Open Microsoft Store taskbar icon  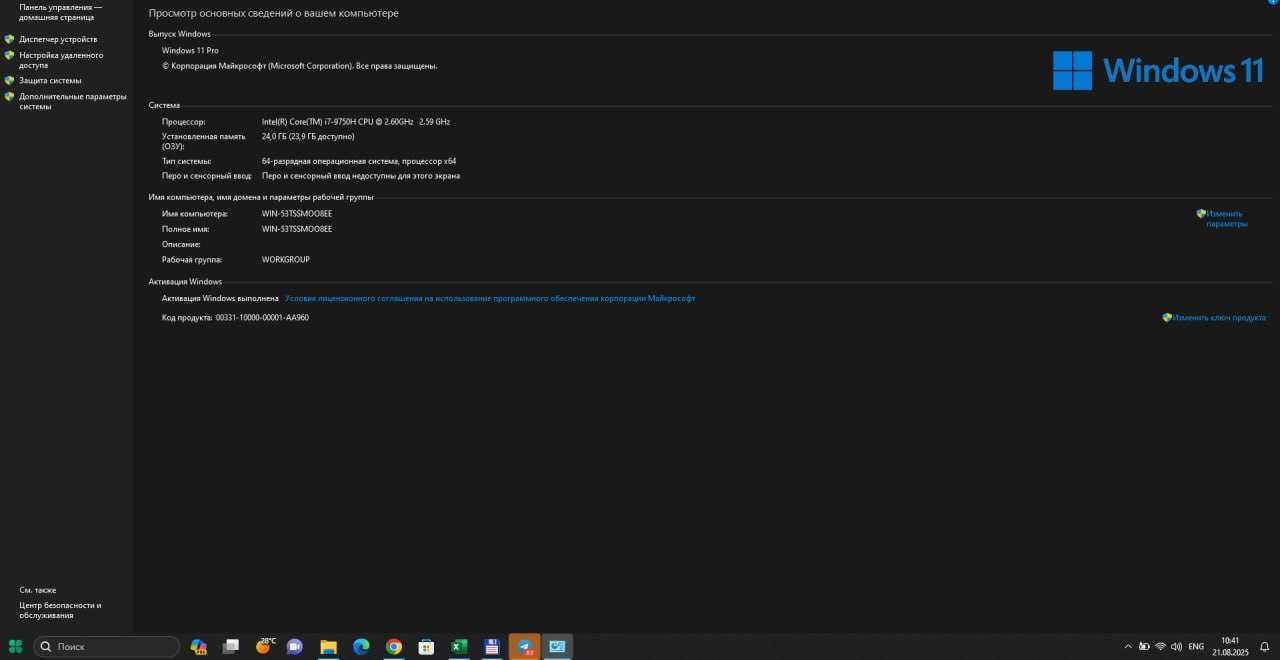[426, 647]
